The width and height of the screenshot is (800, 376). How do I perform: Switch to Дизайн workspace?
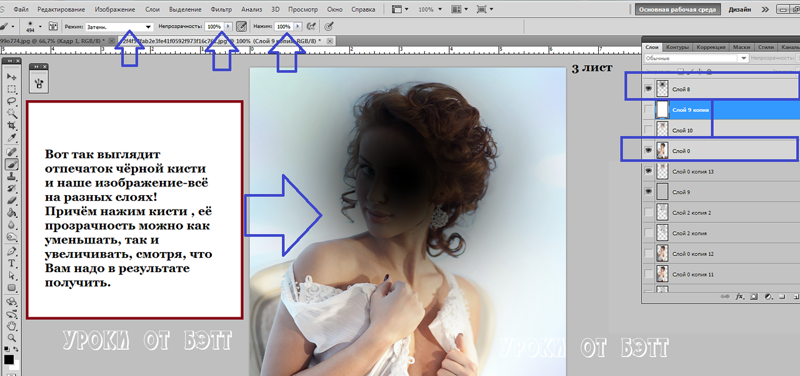click(x=739, y=9)
